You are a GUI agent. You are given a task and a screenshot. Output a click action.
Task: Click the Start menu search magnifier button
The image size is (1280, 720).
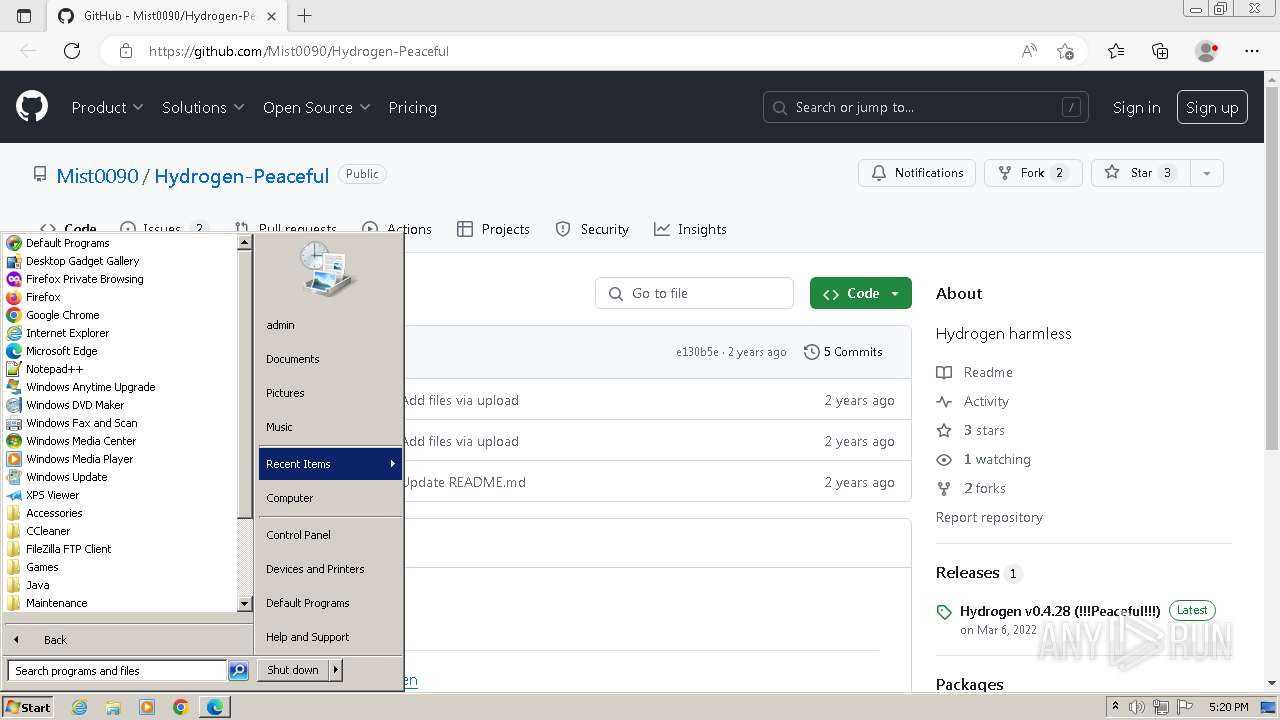pos(238,671)
